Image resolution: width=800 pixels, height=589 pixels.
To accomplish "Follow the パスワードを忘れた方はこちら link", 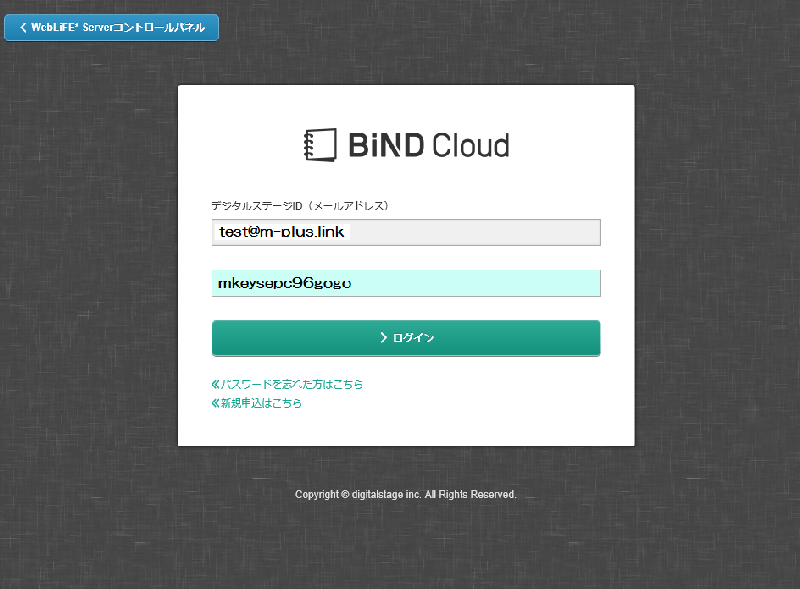I will 292,384.
